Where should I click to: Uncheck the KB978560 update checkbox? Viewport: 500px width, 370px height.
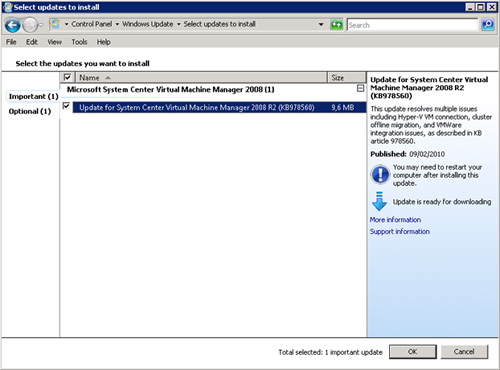click(66, 106)
